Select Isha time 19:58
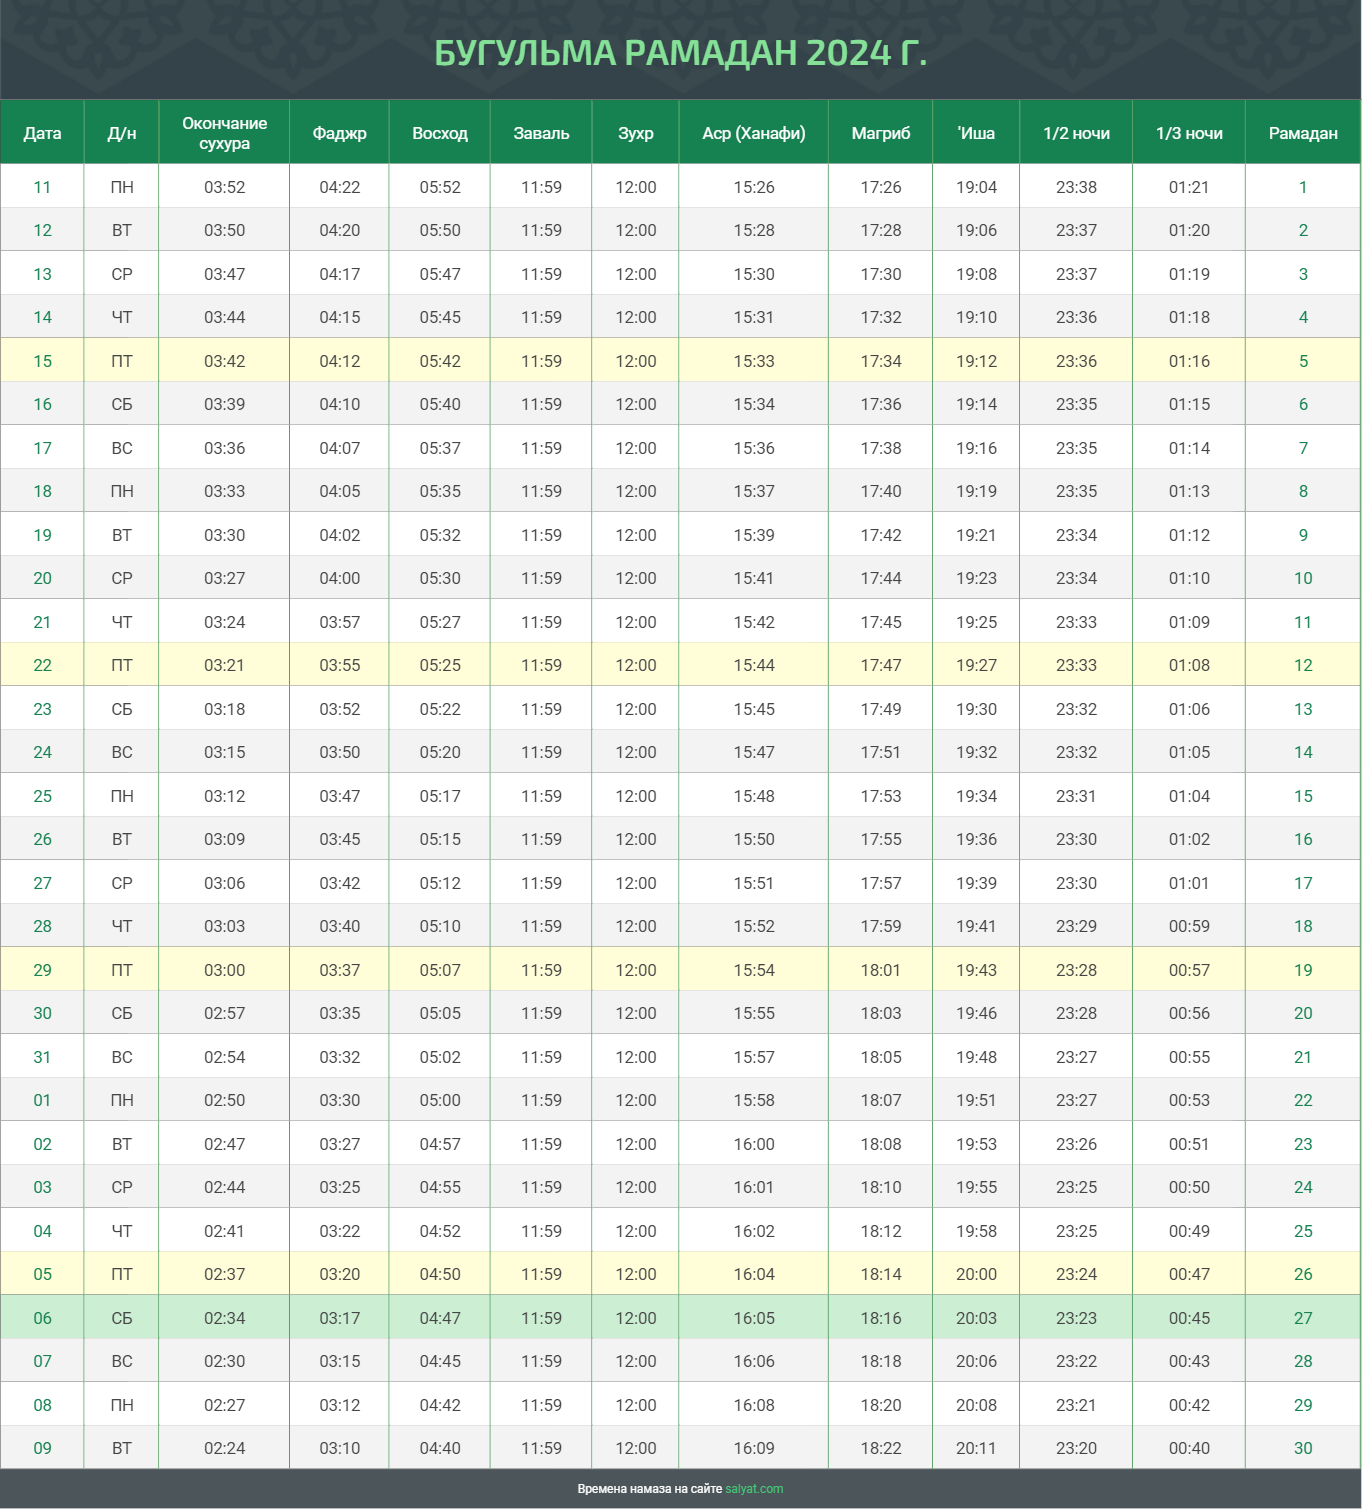 [x=976, y=1231]
